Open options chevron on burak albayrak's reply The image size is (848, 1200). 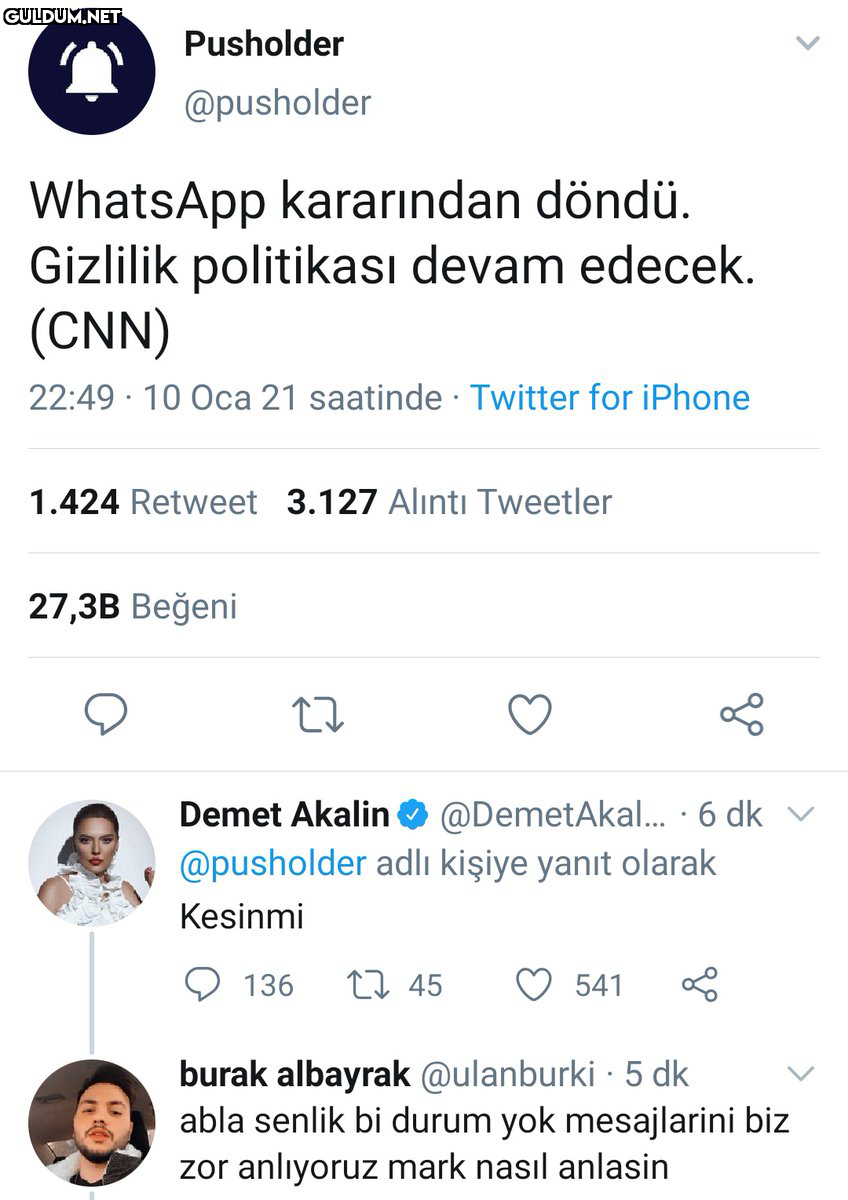click(x=802, y=1074)
